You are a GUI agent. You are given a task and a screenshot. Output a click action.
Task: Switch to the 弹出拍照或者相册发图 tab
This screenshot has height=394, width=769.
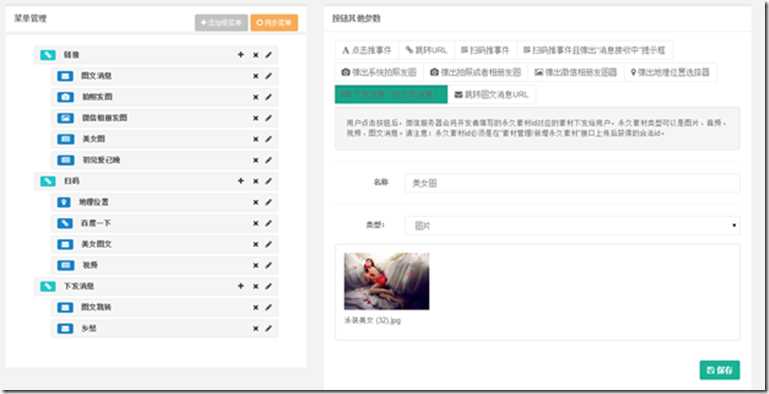[x=476, y=72]
